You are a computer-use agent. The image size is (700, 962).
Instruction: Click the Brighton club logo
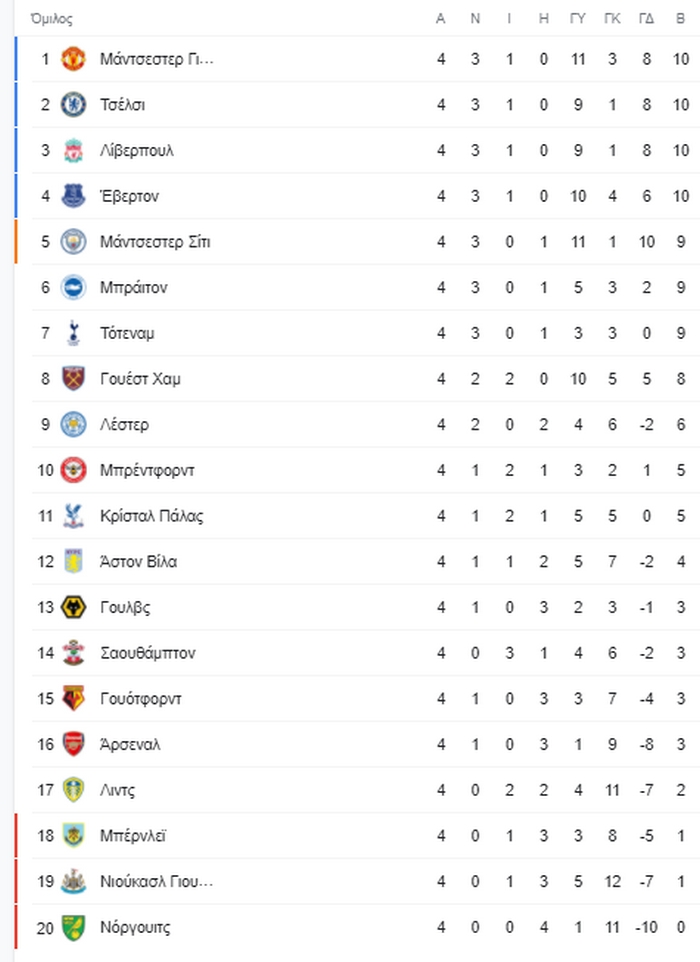[x=73, y=287]
